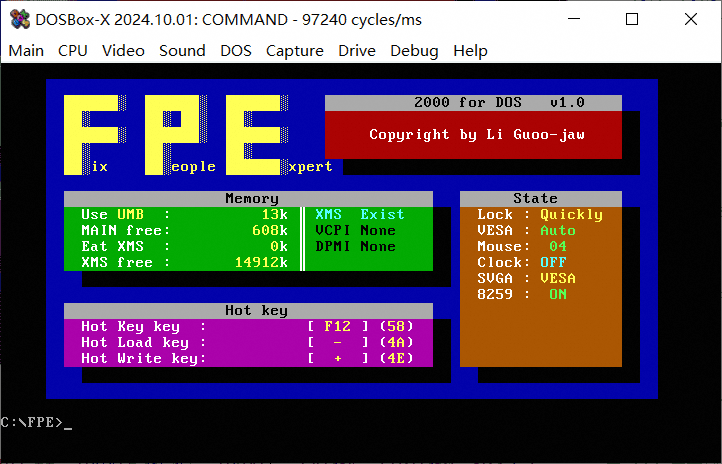Open the Main menu
Screen dimensions: 722x464
[26, 51]
